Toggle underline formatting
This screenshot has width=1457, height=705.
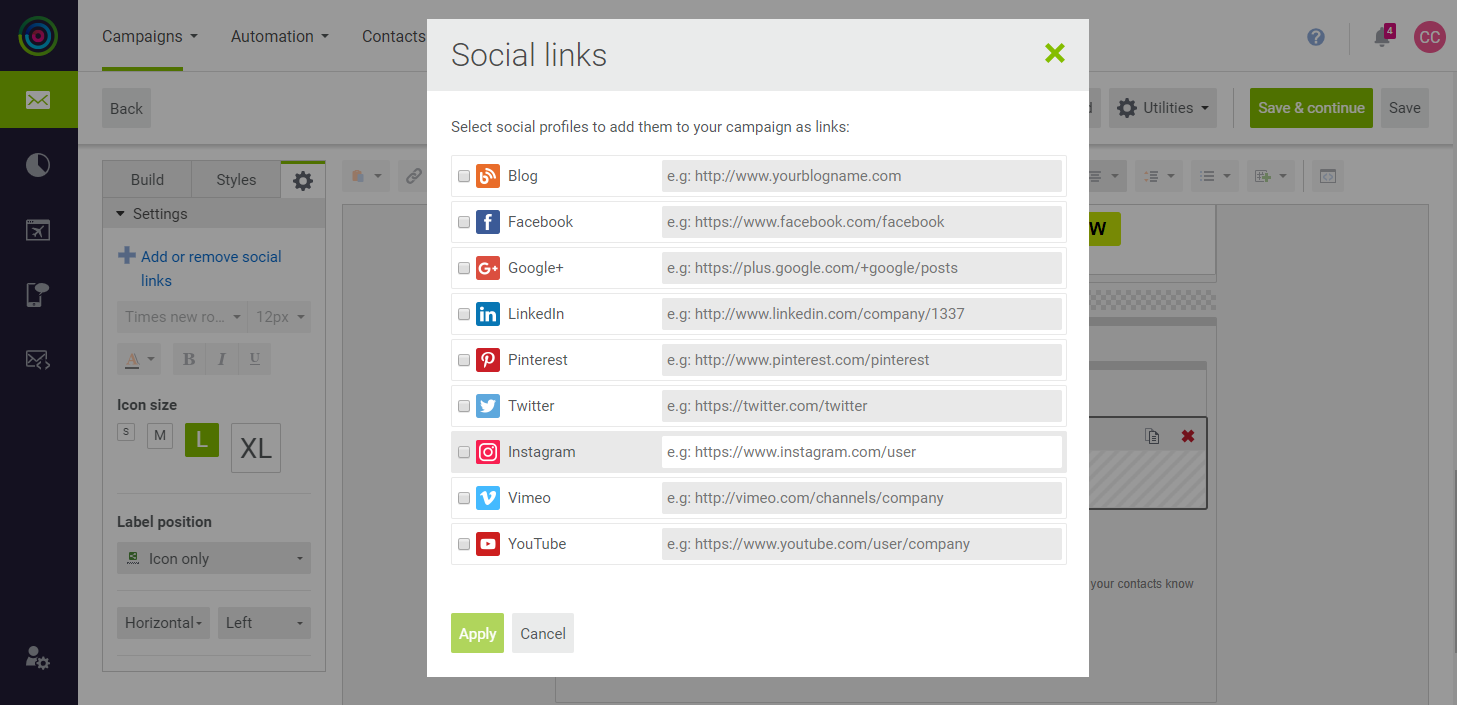255,359
